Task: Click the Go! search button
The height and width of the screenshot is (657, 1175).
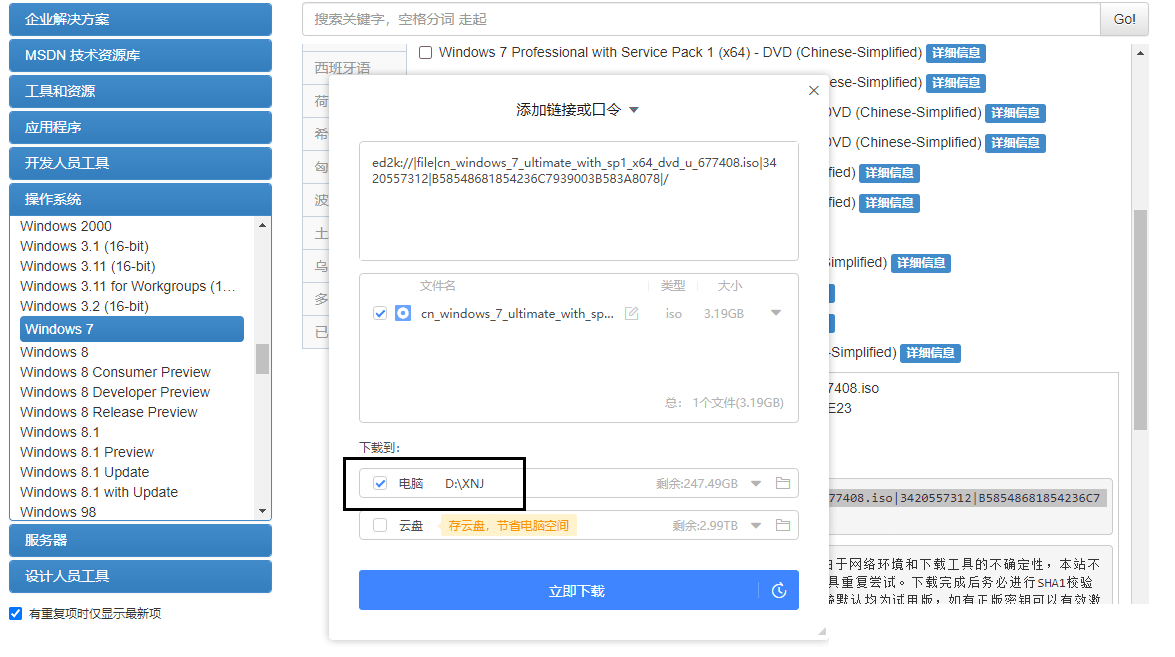Action: pos(1124,19)
